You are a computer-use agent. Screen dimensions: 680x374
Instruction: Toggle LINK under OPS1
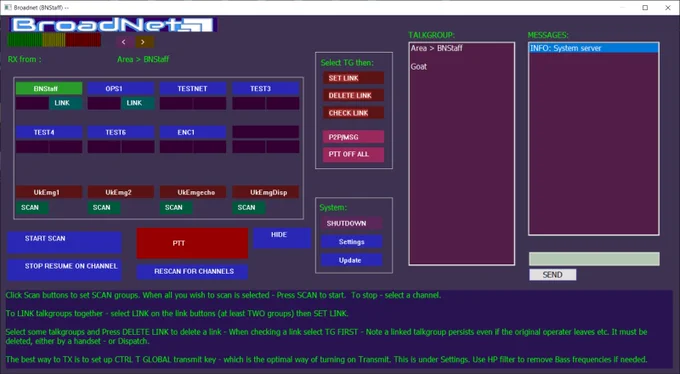pyautogui.click(x=137, y=103)
